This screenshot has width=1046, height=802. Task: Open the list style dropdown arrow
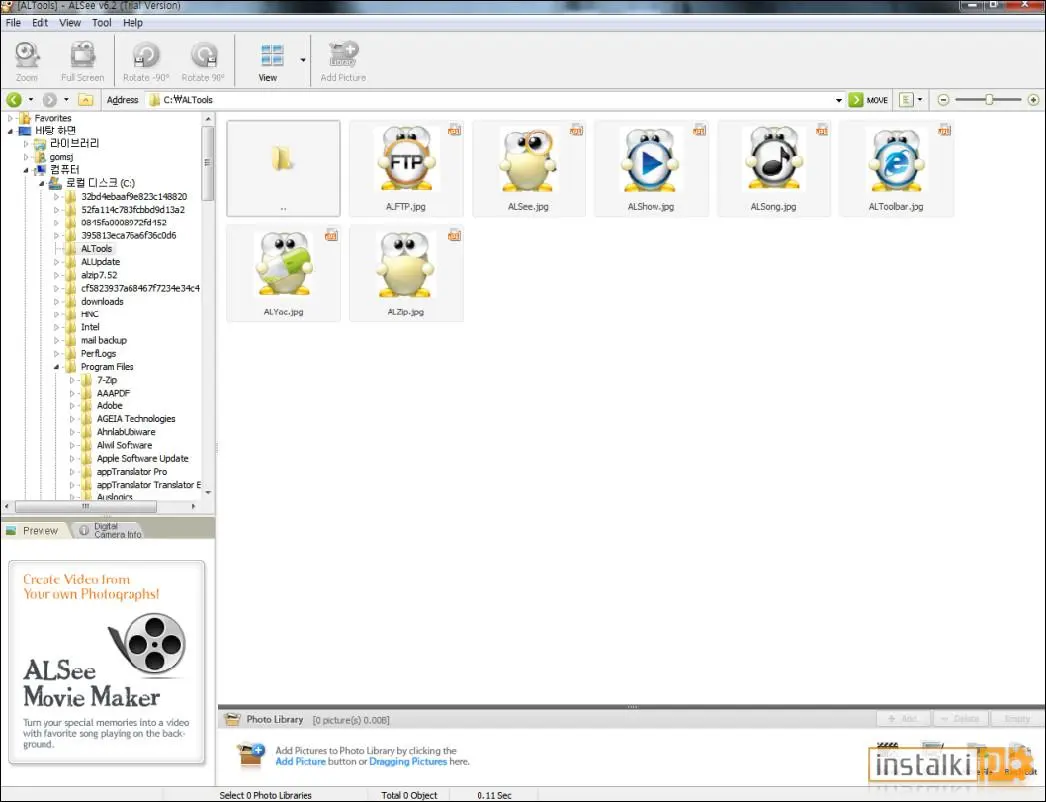click(x=920, y=100)
